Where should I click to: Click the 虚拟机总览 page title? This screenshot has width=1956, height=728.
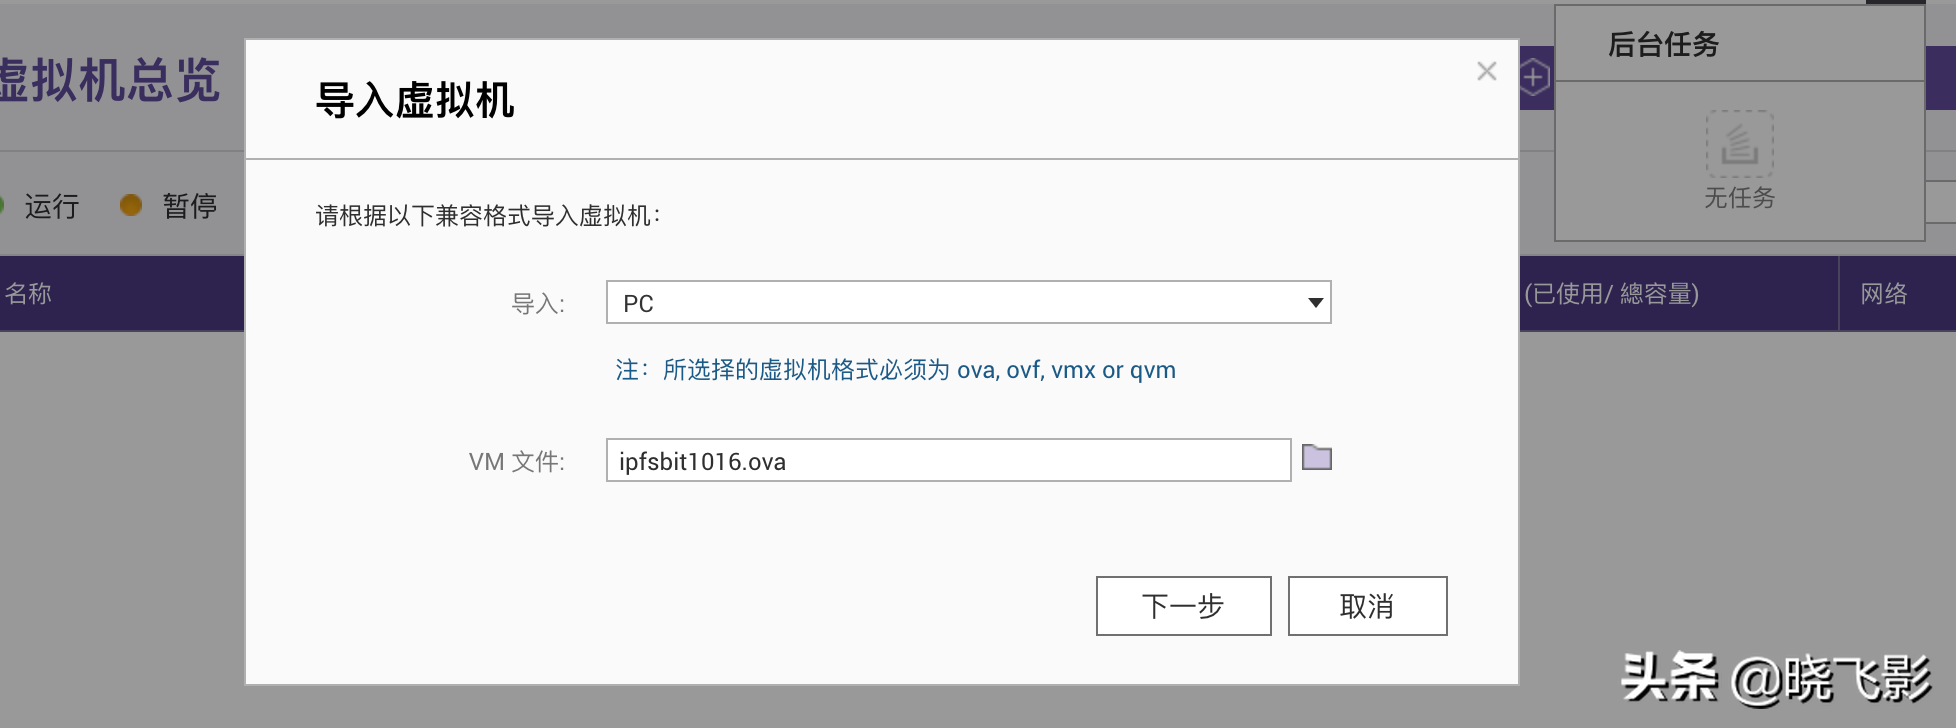108,80
